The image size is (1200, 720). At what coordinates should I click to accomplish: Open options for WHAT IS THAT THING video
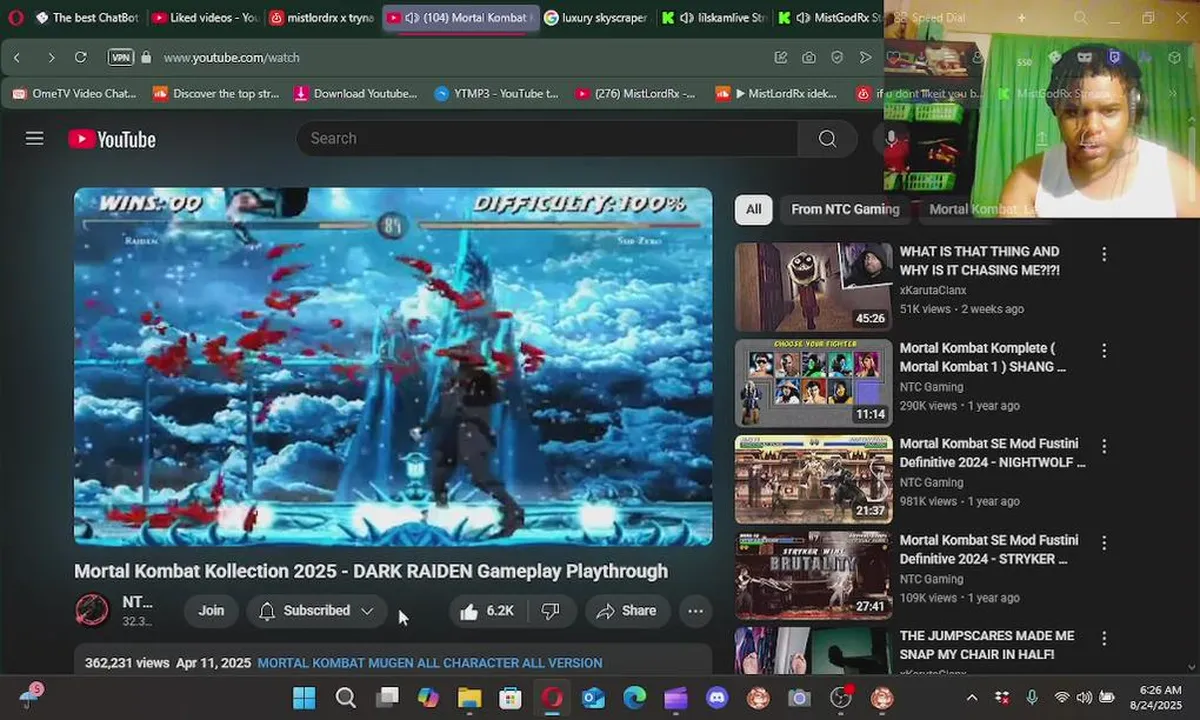click(x=1104, y=255)
